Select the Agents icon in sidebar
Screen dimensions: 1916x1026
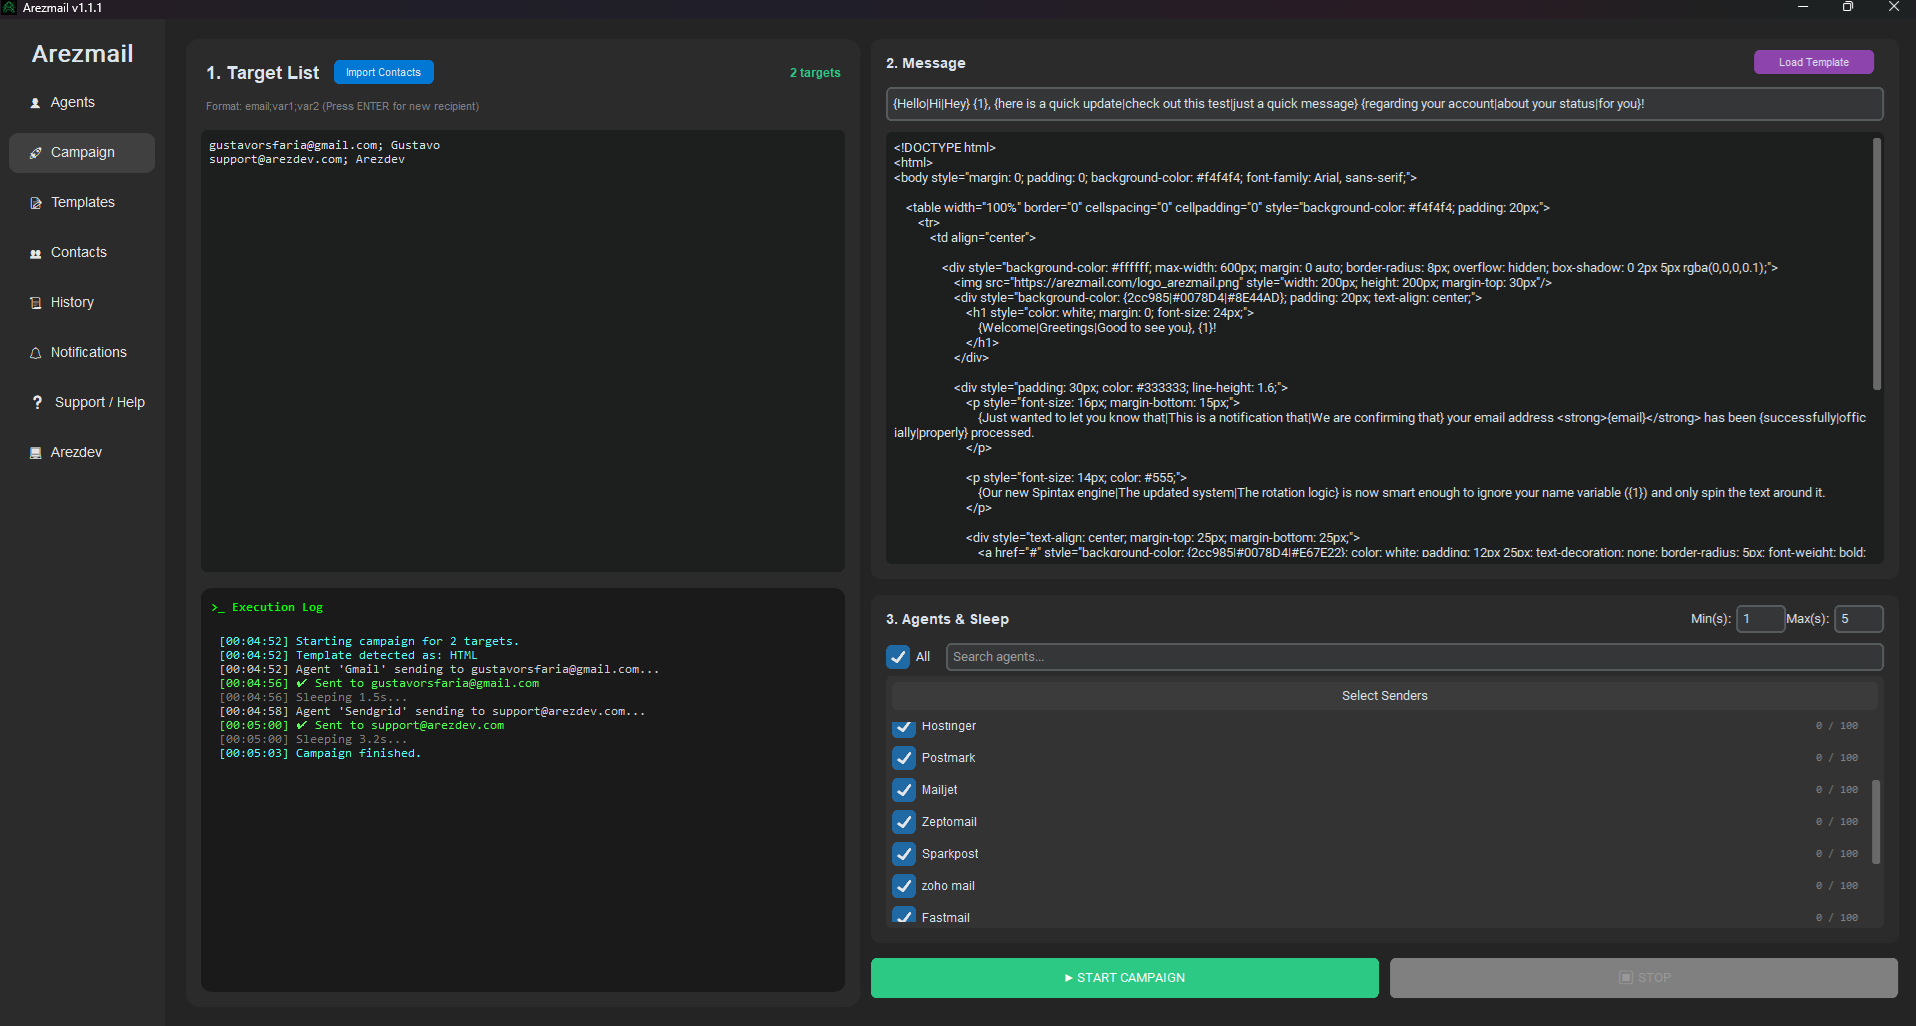tap(37, 102)
